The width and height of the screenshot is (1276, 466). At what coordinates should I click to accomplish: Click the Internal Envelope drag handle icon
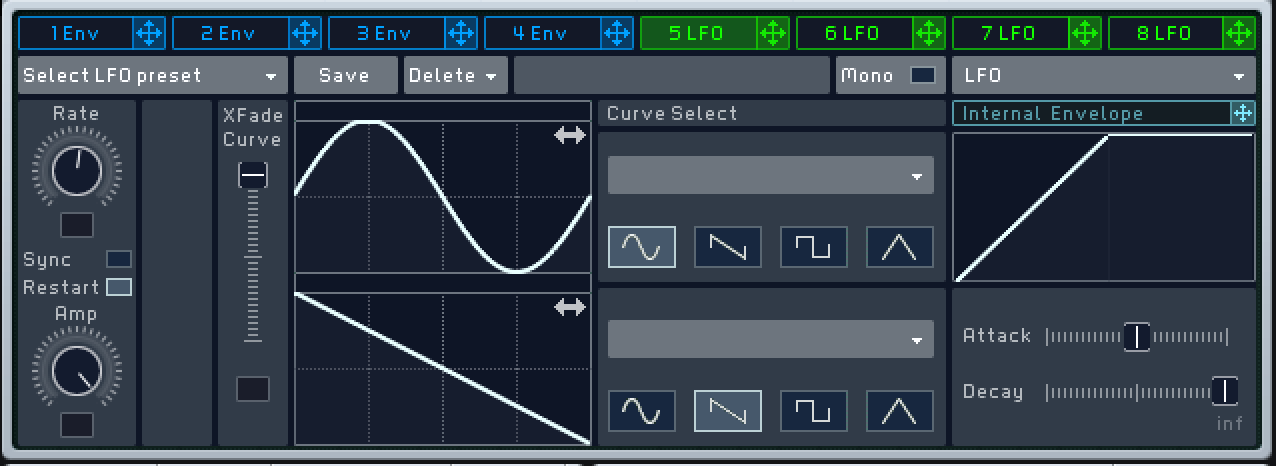click(1242, 113)
